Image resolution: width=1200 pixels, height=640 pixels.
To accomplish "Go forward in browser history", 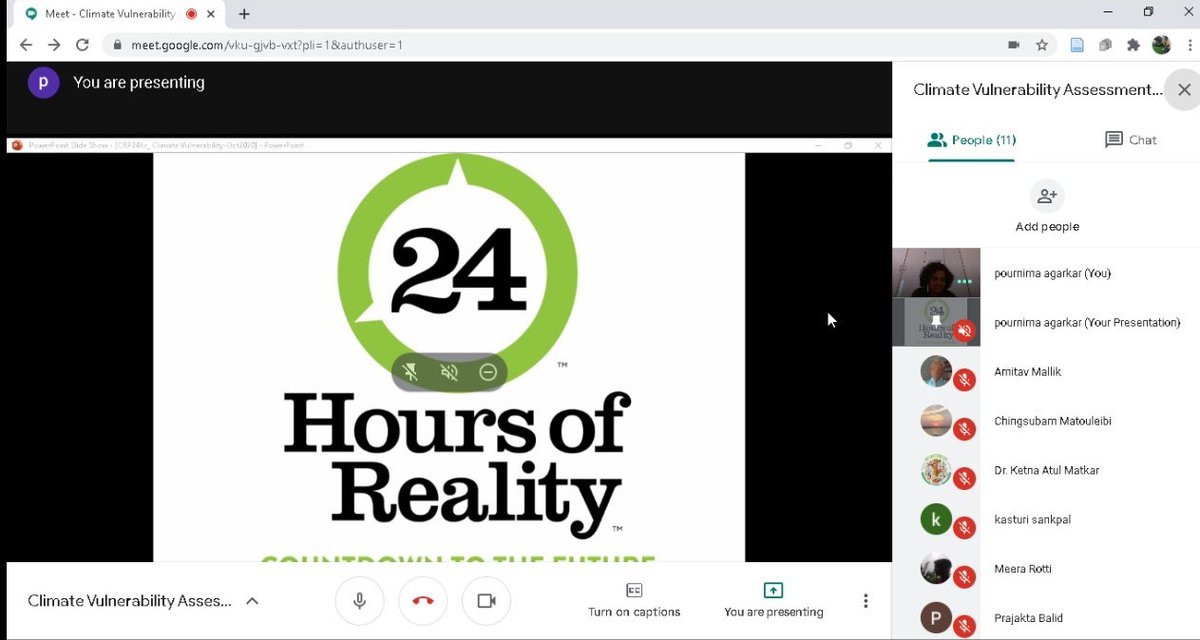I will pos(54,45).
